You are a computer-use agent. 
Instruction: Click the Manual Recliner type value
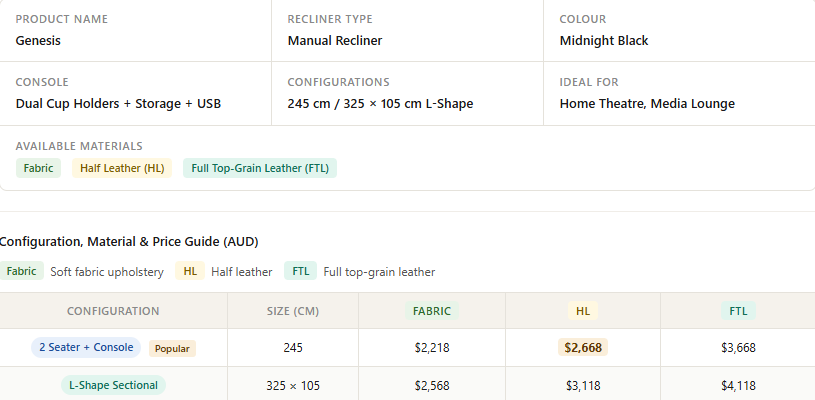click(x=335, y=41)
